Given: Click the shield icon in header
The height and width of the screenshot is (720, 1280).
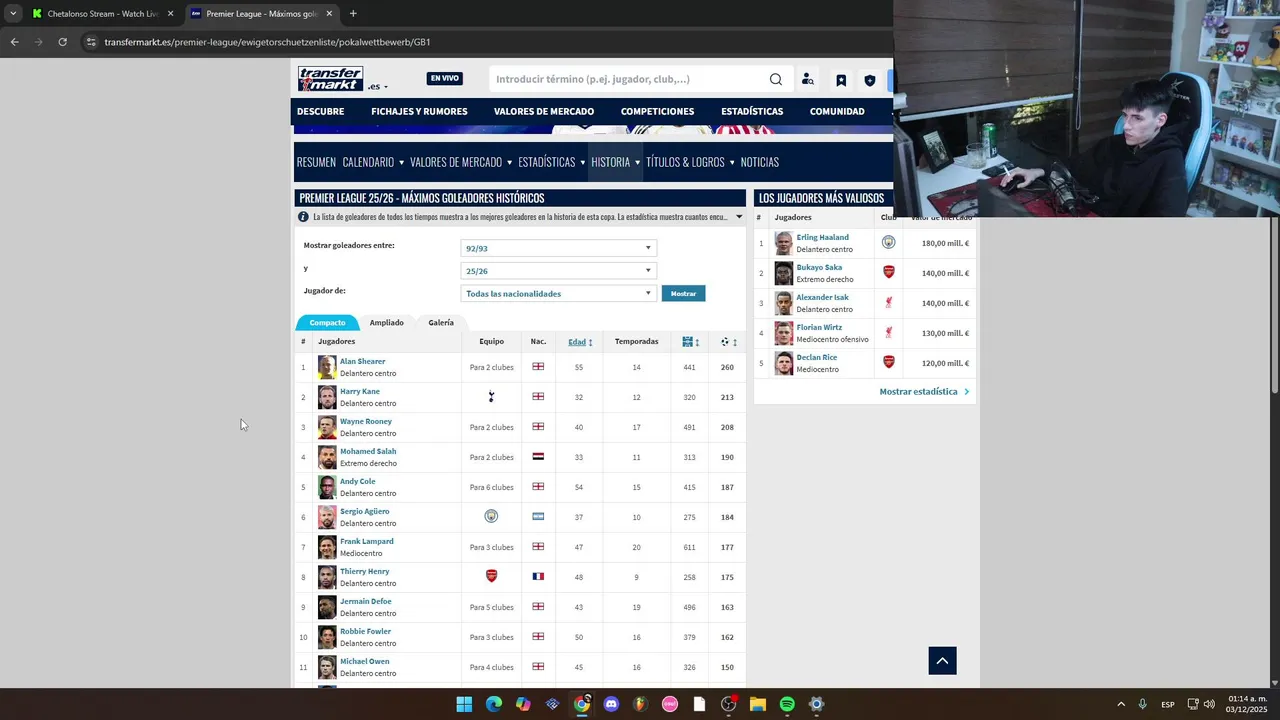Looking at the screenshot, I should (x=870, y=80).
